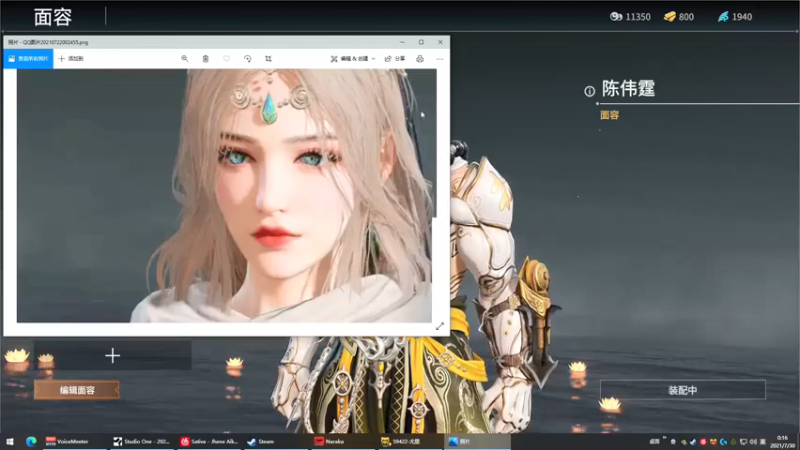Open the 分享 share option
The width and height of the screenshot is (800, 450).
tap(395, 59)
